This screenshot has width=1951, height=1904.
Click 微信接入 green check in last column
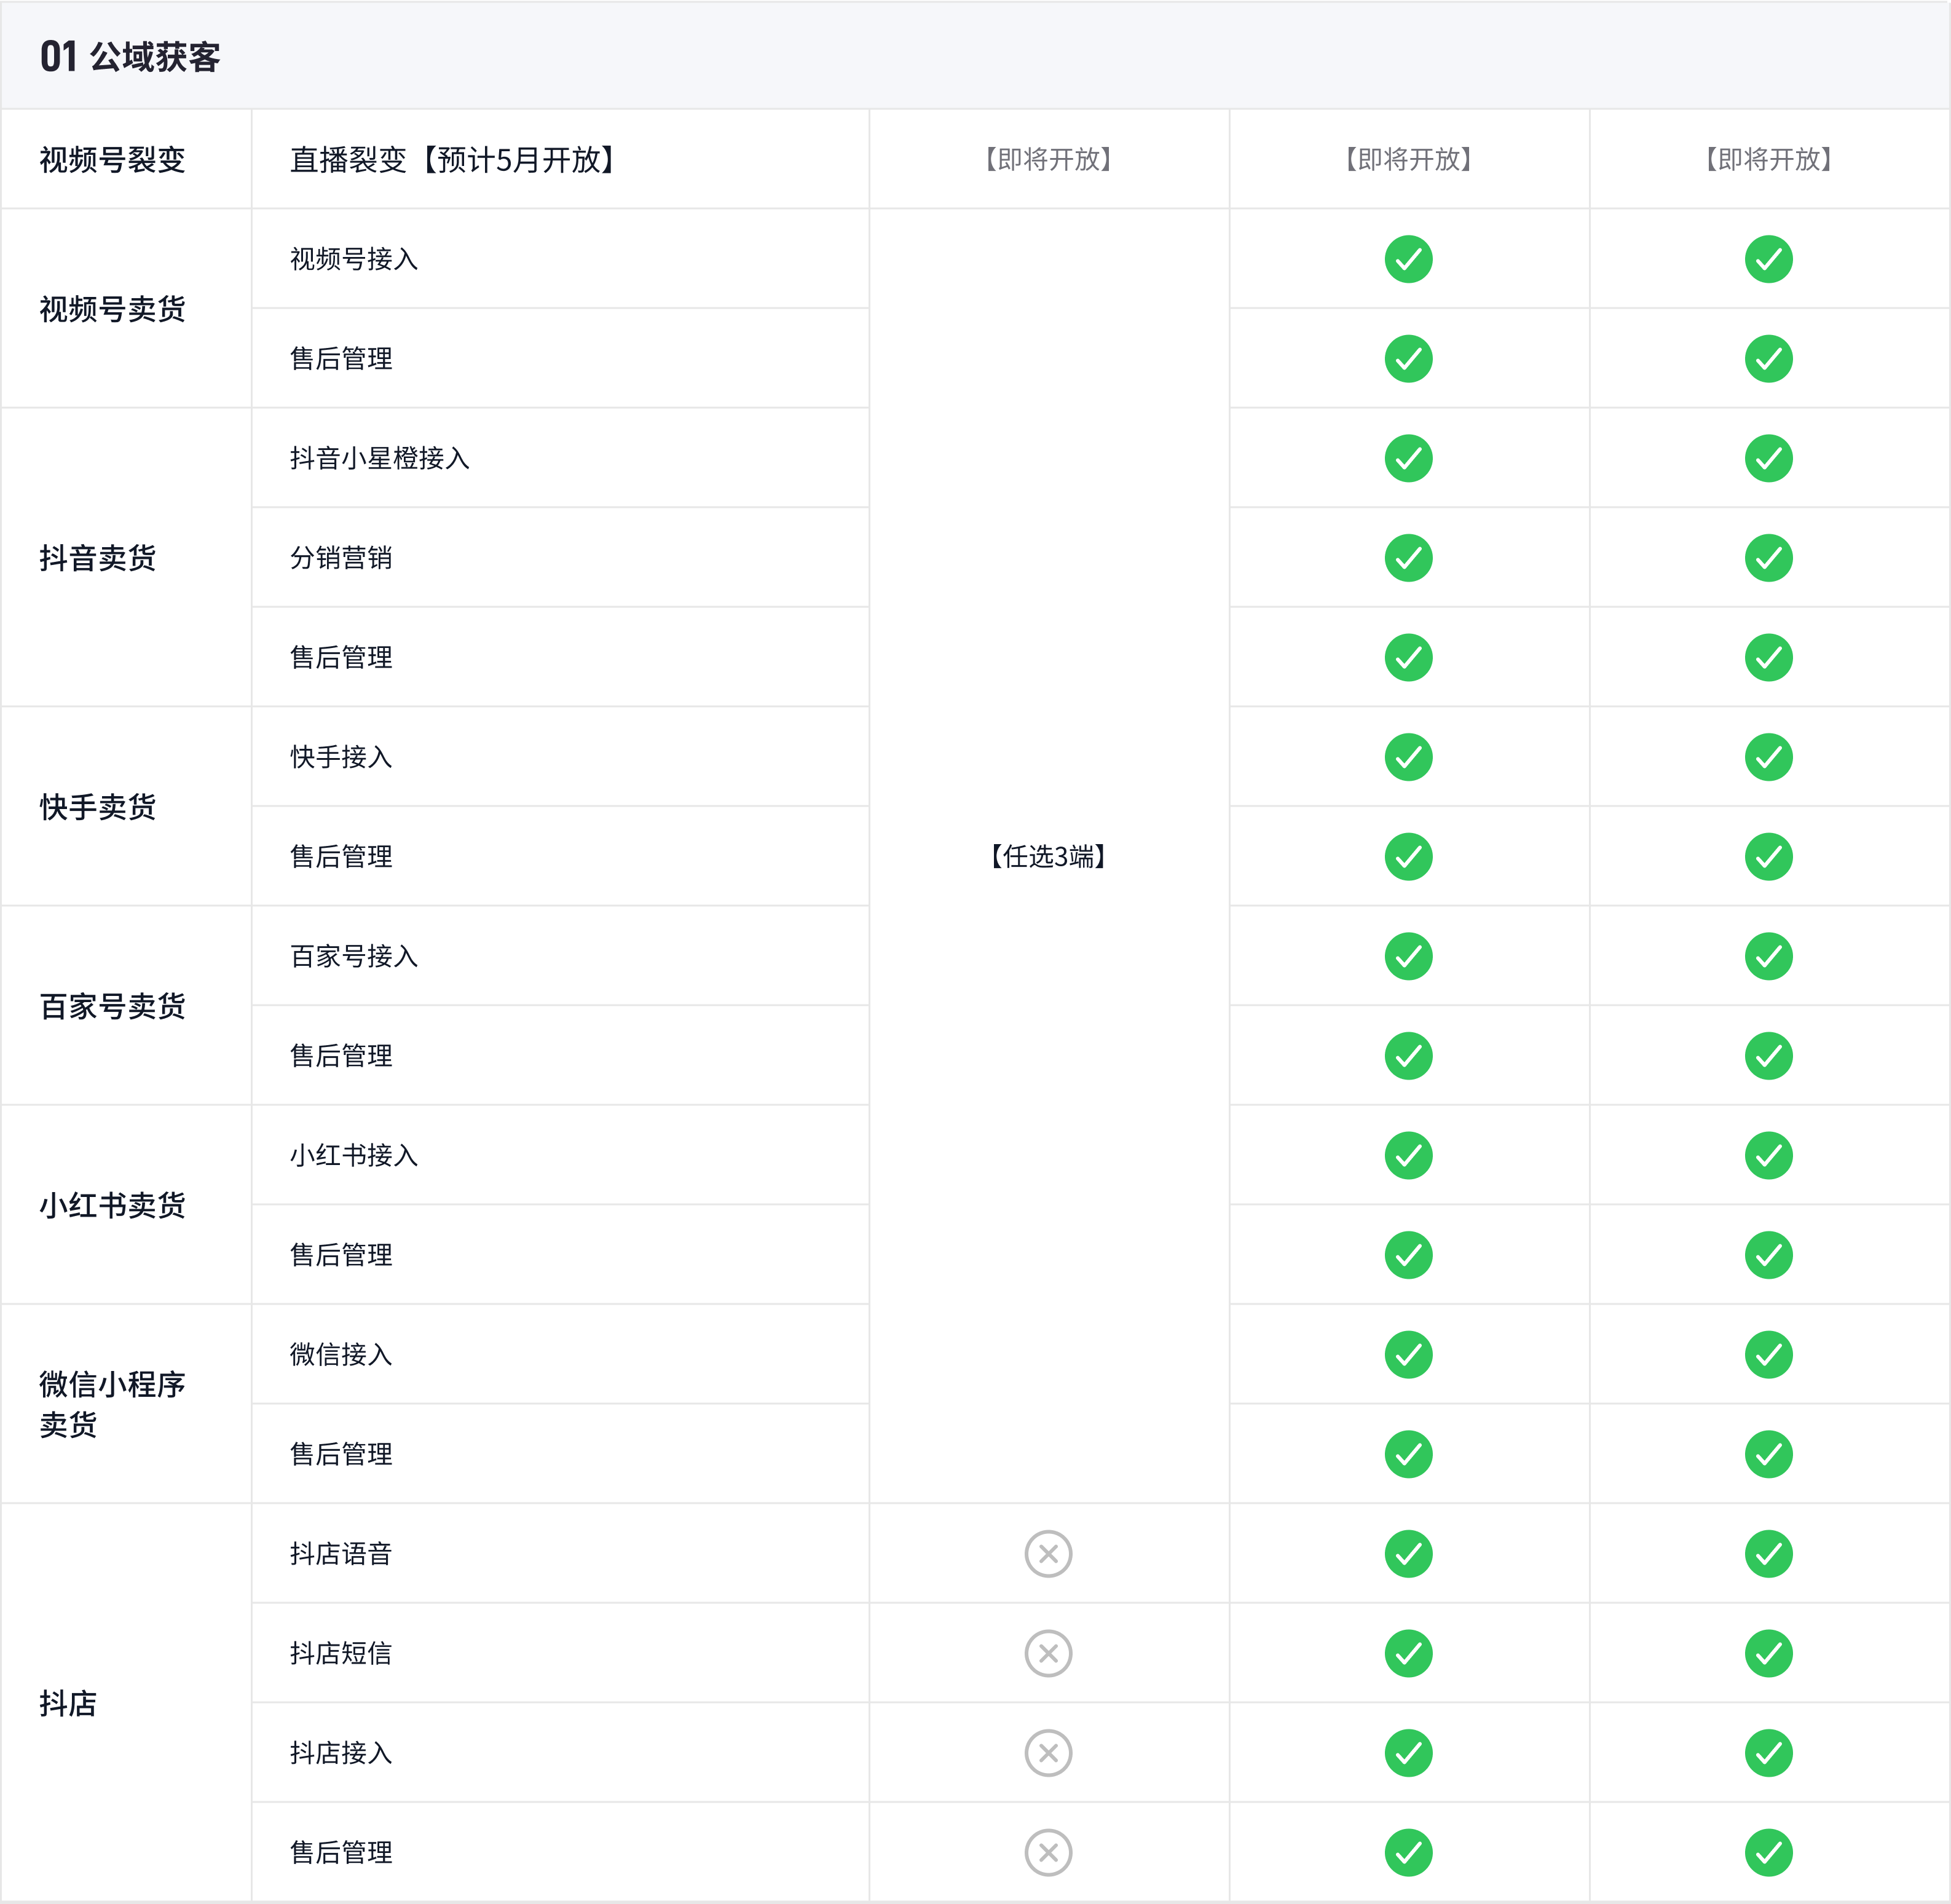pyautogui.click(x=1768, y=1354)
